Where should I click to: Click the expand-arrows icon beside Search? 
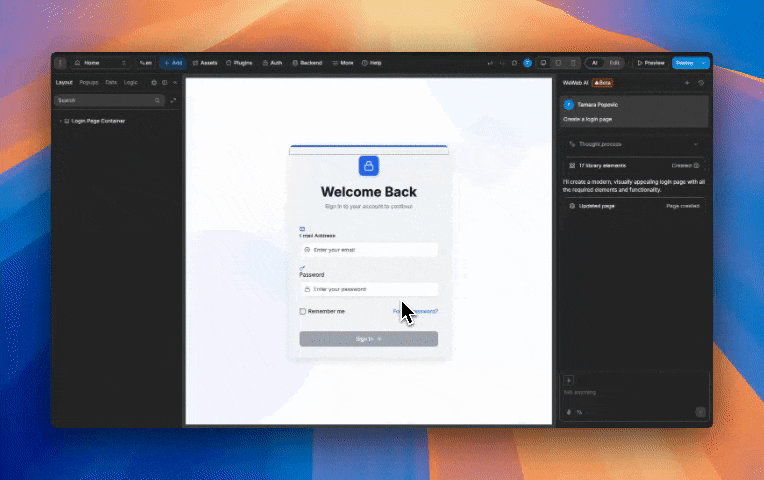(x=173, y=100)
